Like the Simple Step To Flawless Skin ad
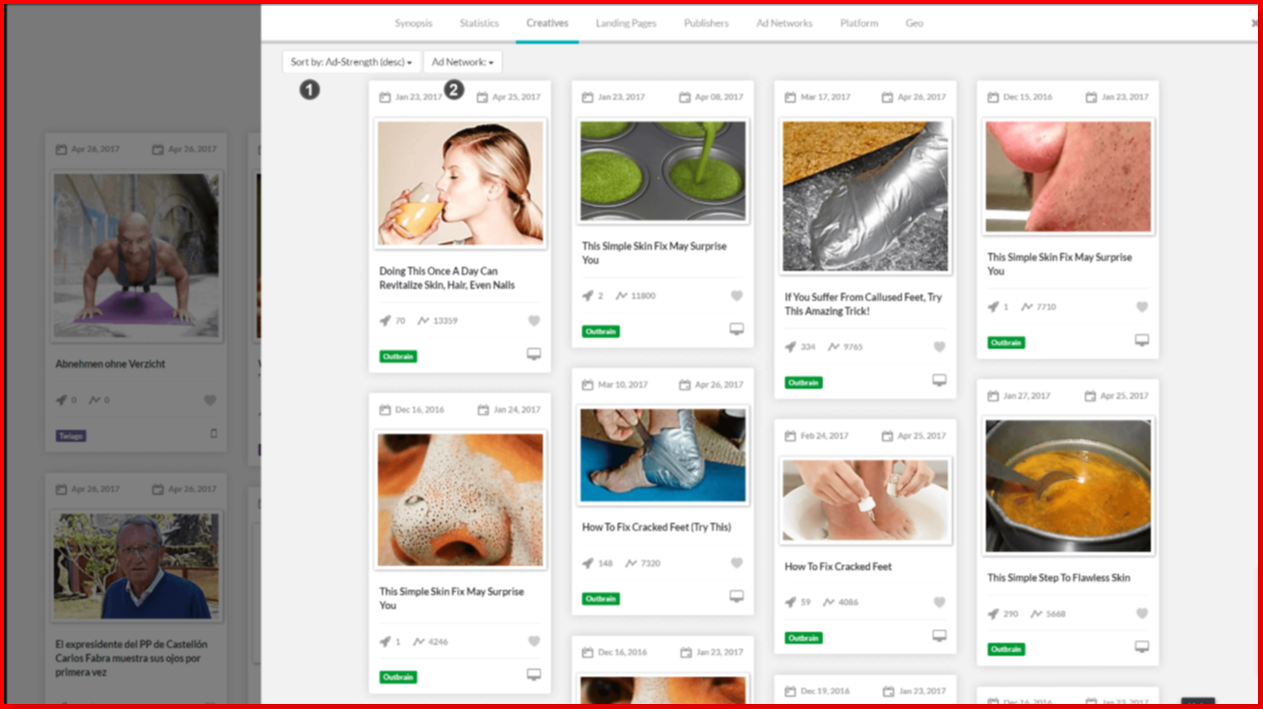Viewport: 1263px width, 709px height. [1142, 614]
